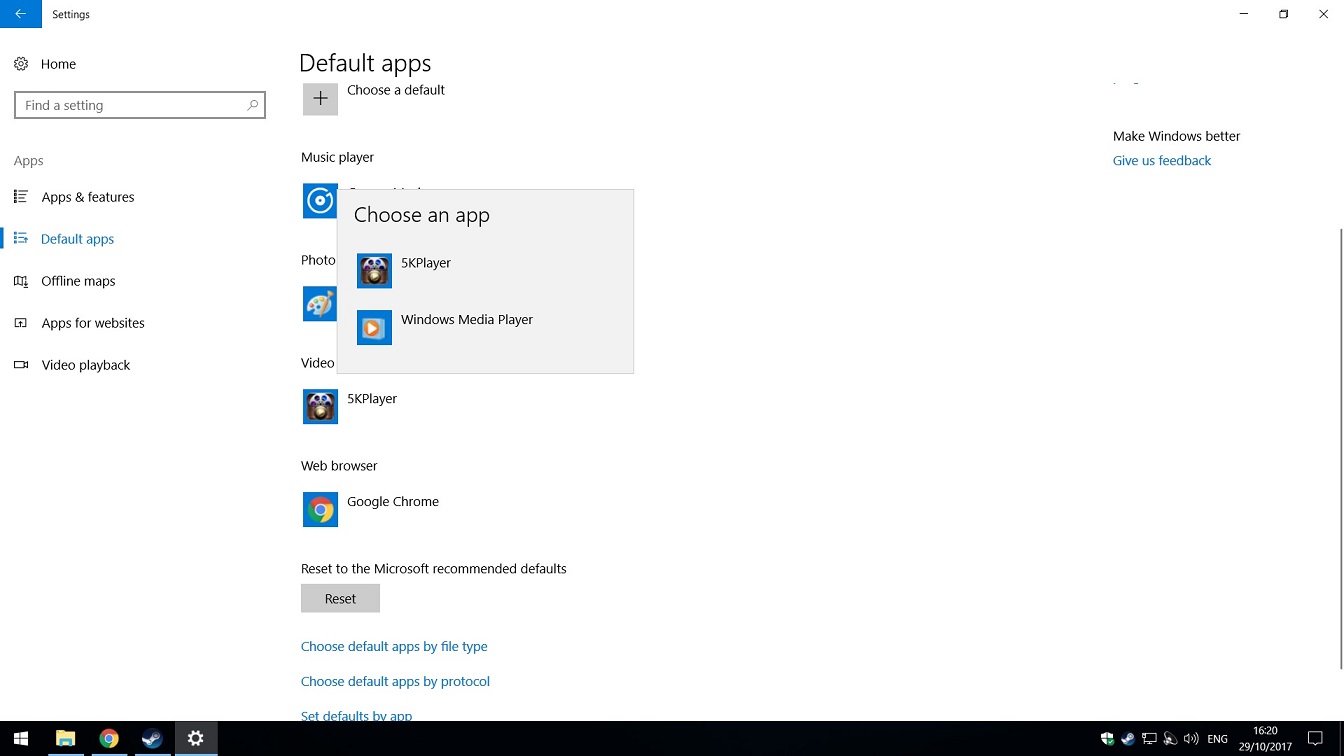
Task: Open Apps for websites settings
Action: [93, 323]
